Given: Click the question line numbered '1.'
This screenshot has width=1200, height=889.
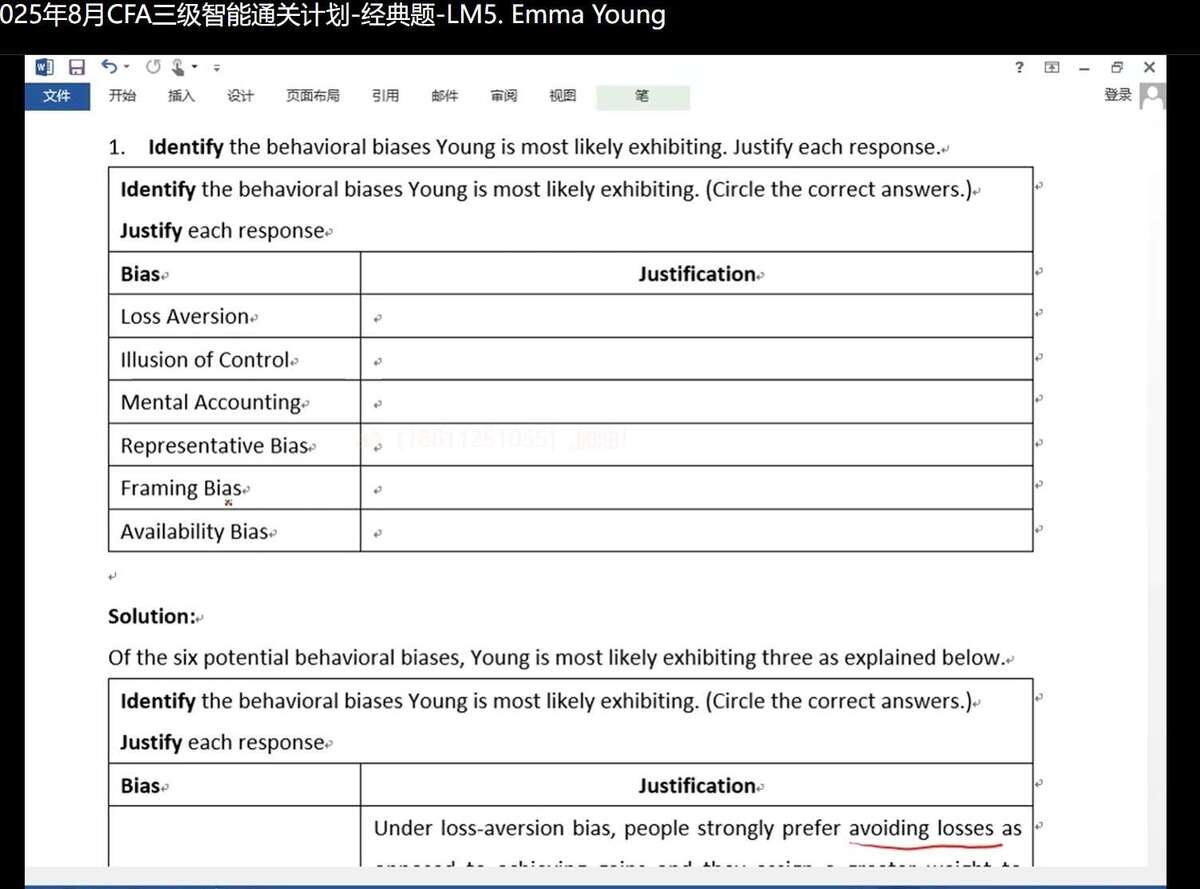Looking at the screenshot, I should (525, 147).
